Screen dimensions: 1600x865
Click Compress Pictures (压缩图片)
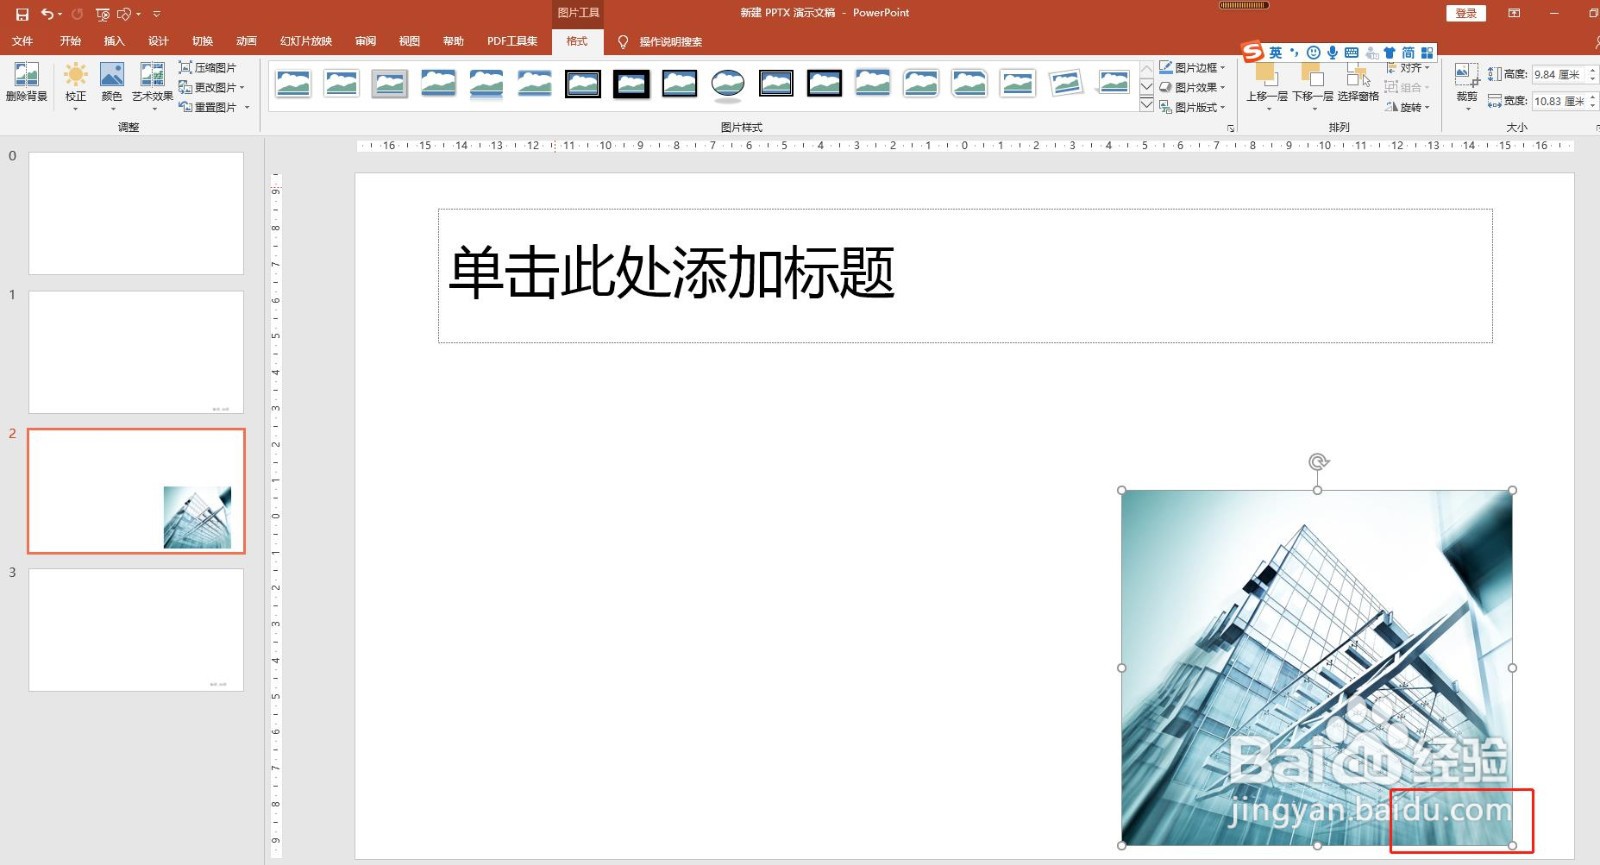coord(208,67)
